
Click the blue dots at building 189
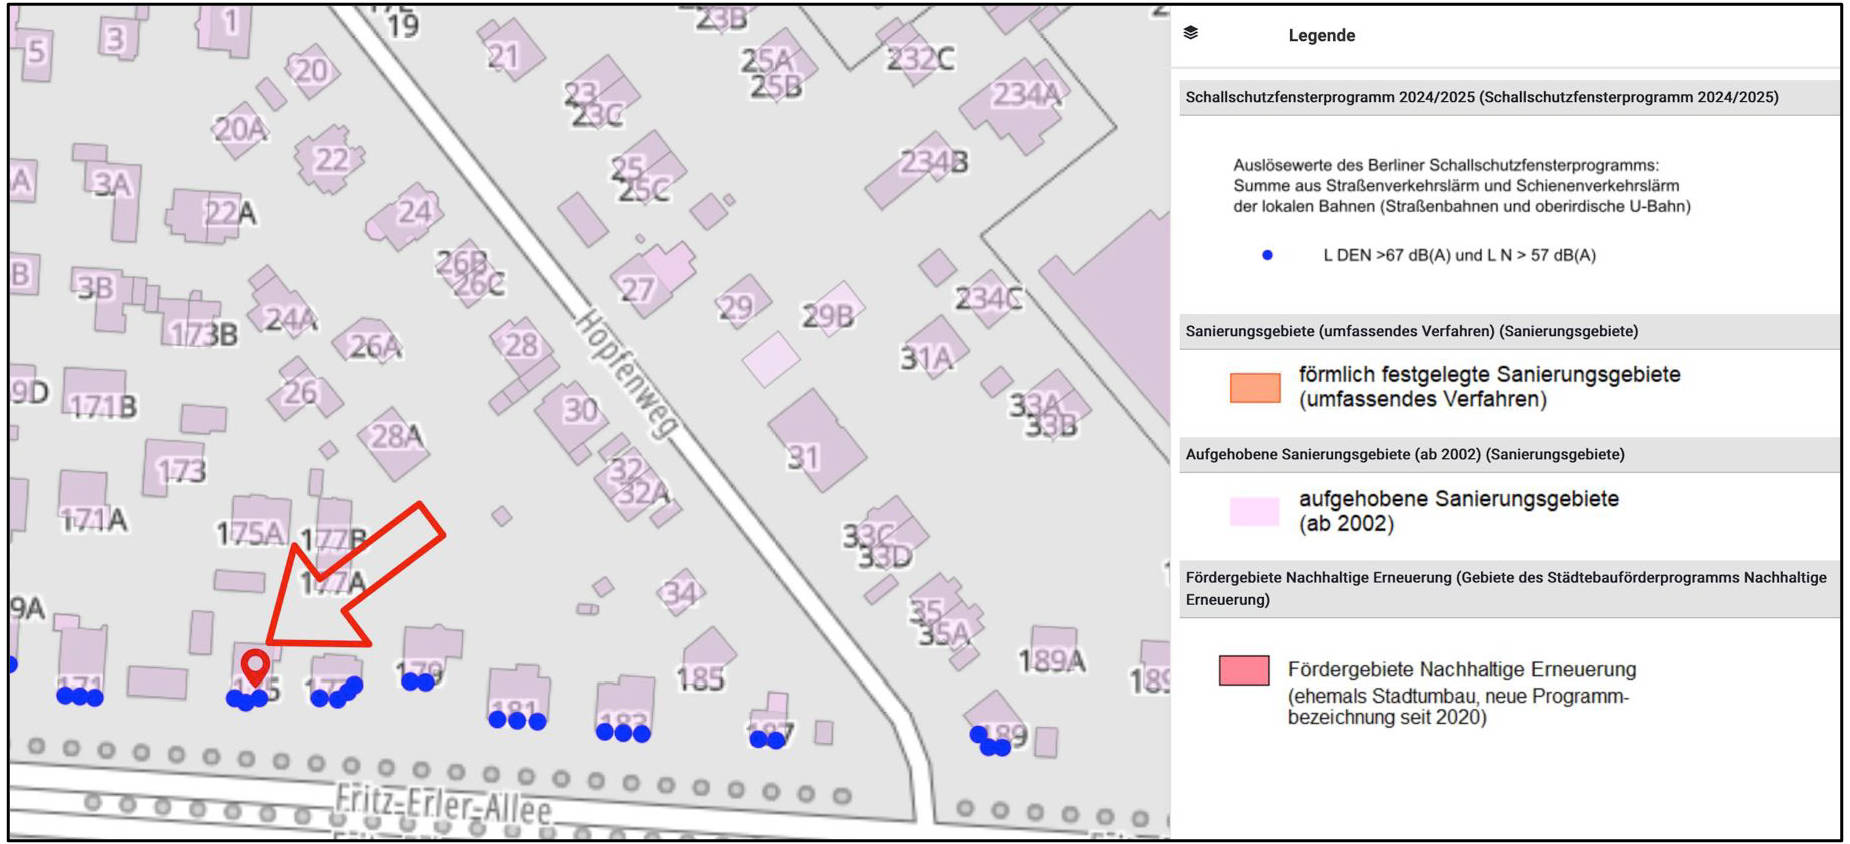[x=990, y=743]
